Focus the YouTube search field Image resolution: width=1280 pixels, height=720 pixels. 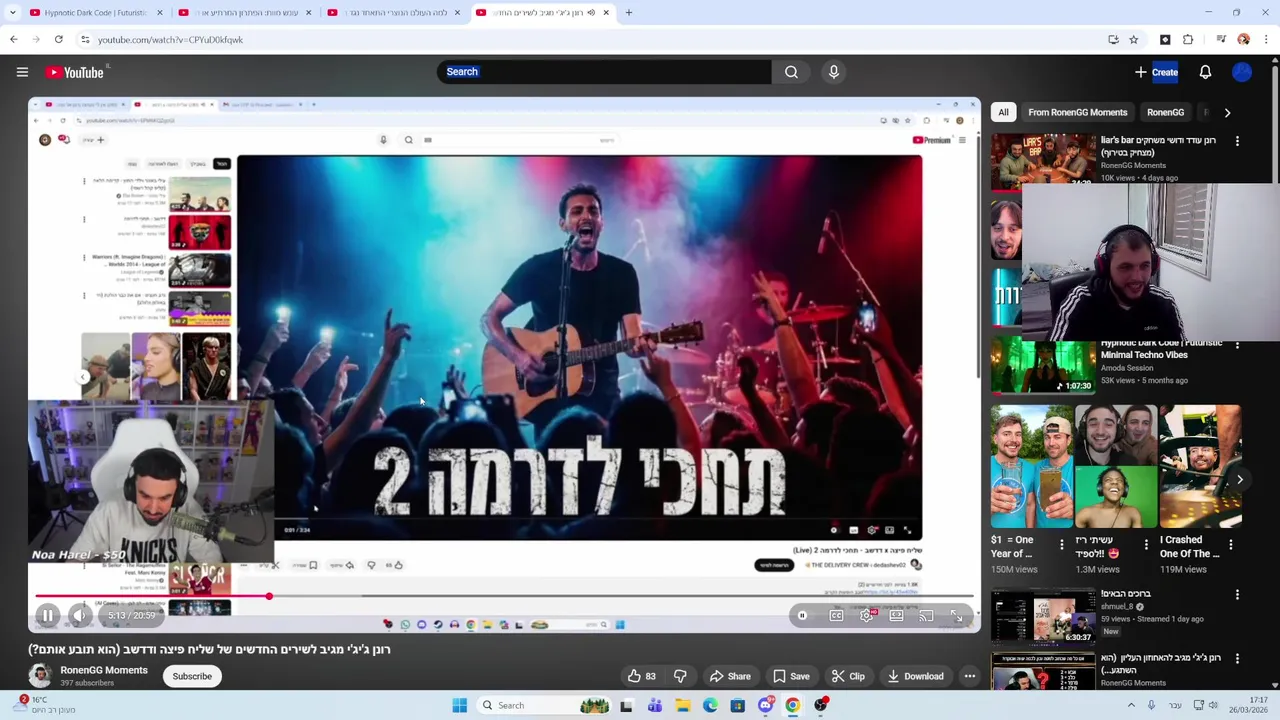[x=604, y=72]
